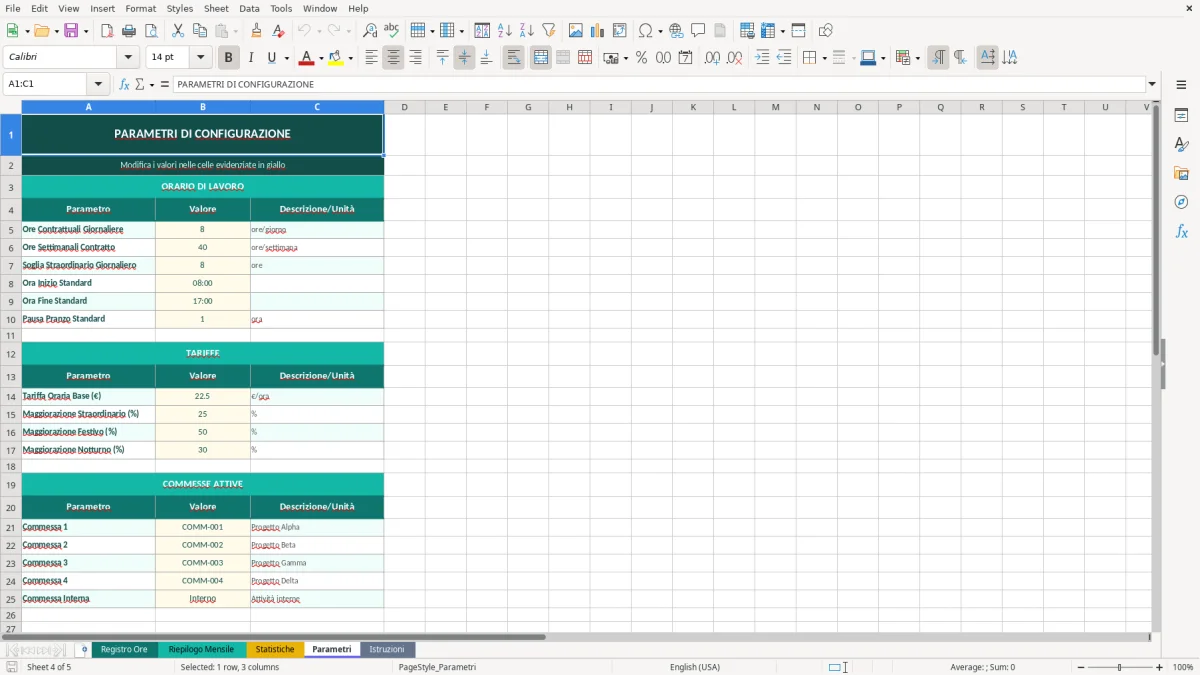
Task: Switch to Riepilogo Mensile sheet tab
Action: pyautogui.click(x=201, y=649)
